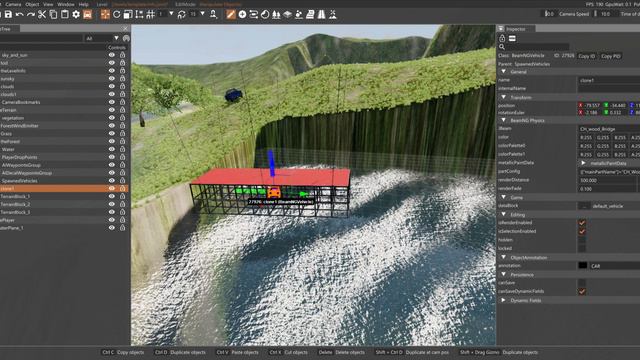Toggle visibility of TerrainBlock_1
The image size is (640, 360).
click(x=112, y=196)
